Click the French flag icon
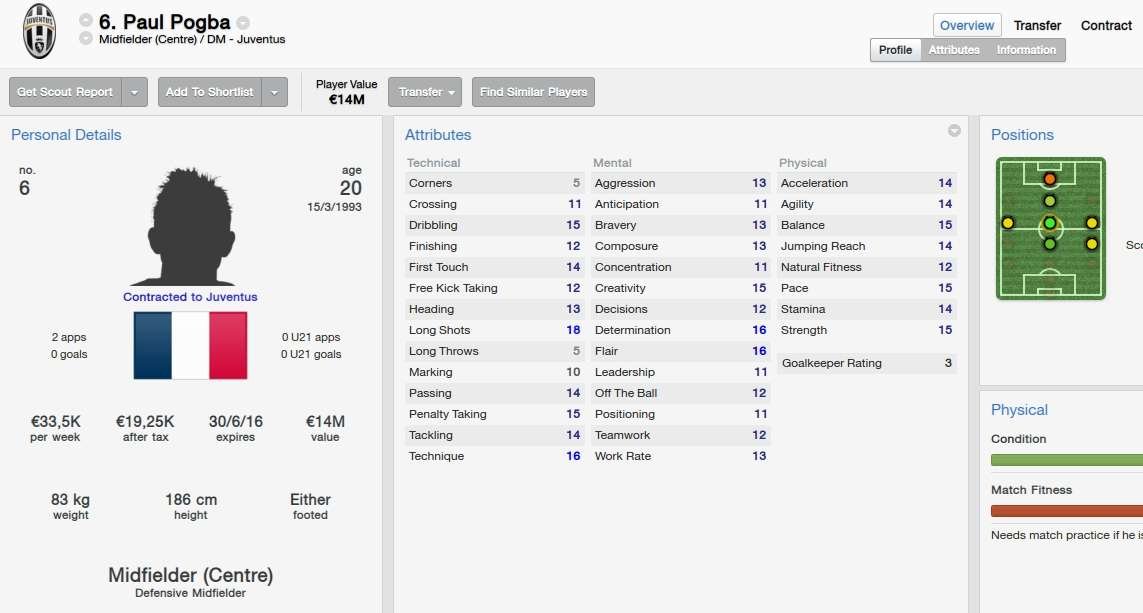This screenshot has height=613, width=1143. point(190,345)
